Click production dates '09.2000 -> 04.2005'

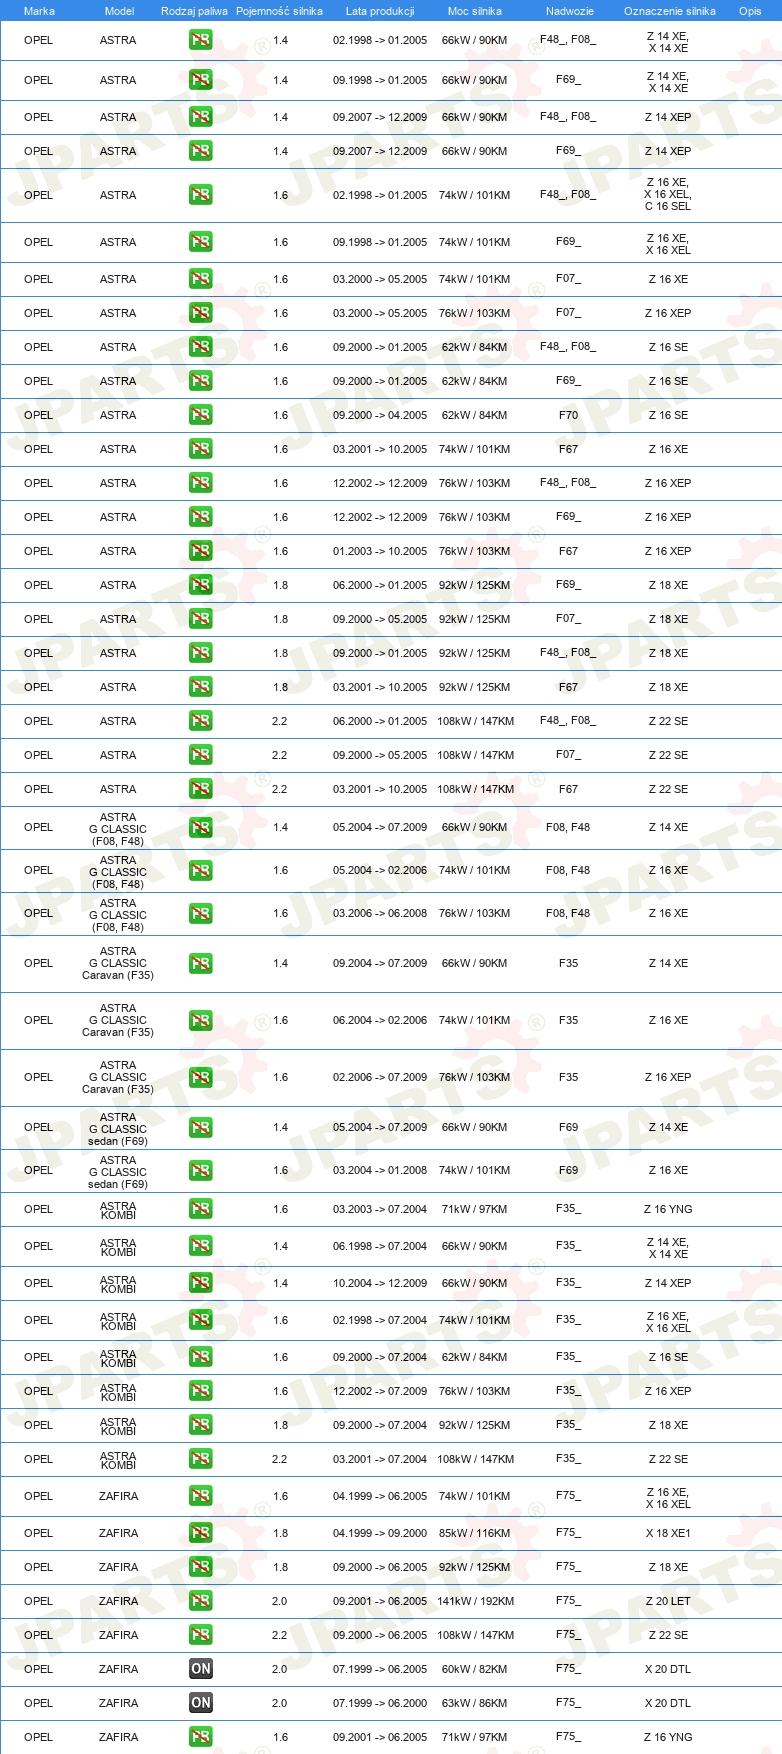pos(380,415)
